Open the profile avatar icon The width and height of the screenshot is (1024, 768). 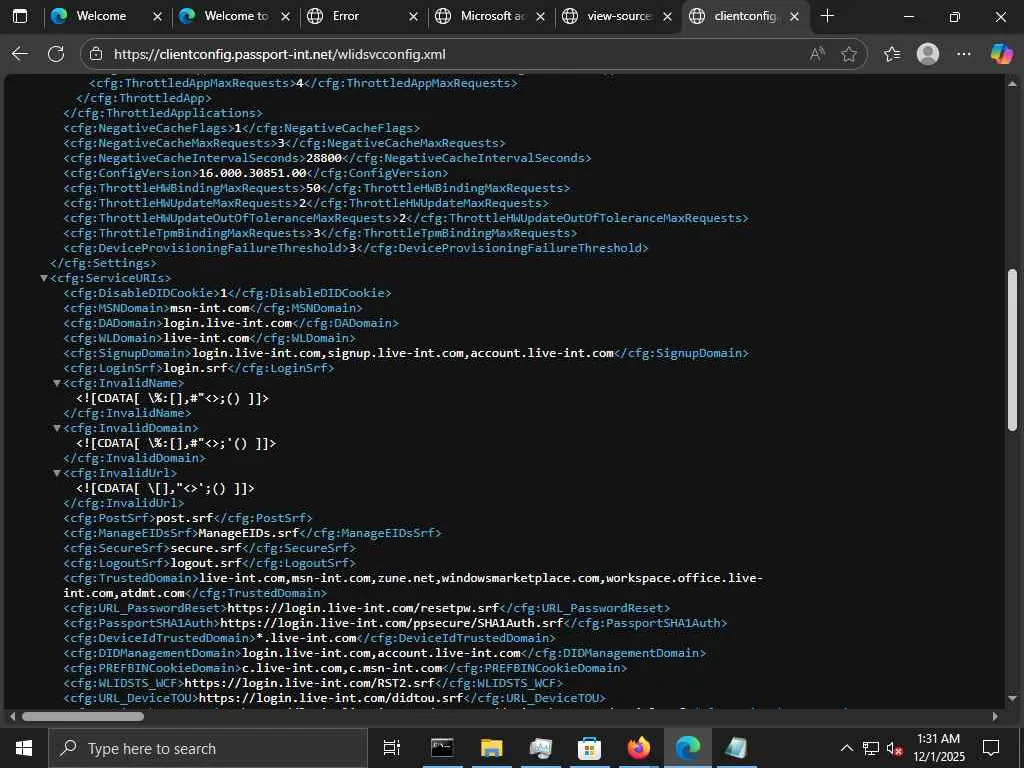coord(928,54)
